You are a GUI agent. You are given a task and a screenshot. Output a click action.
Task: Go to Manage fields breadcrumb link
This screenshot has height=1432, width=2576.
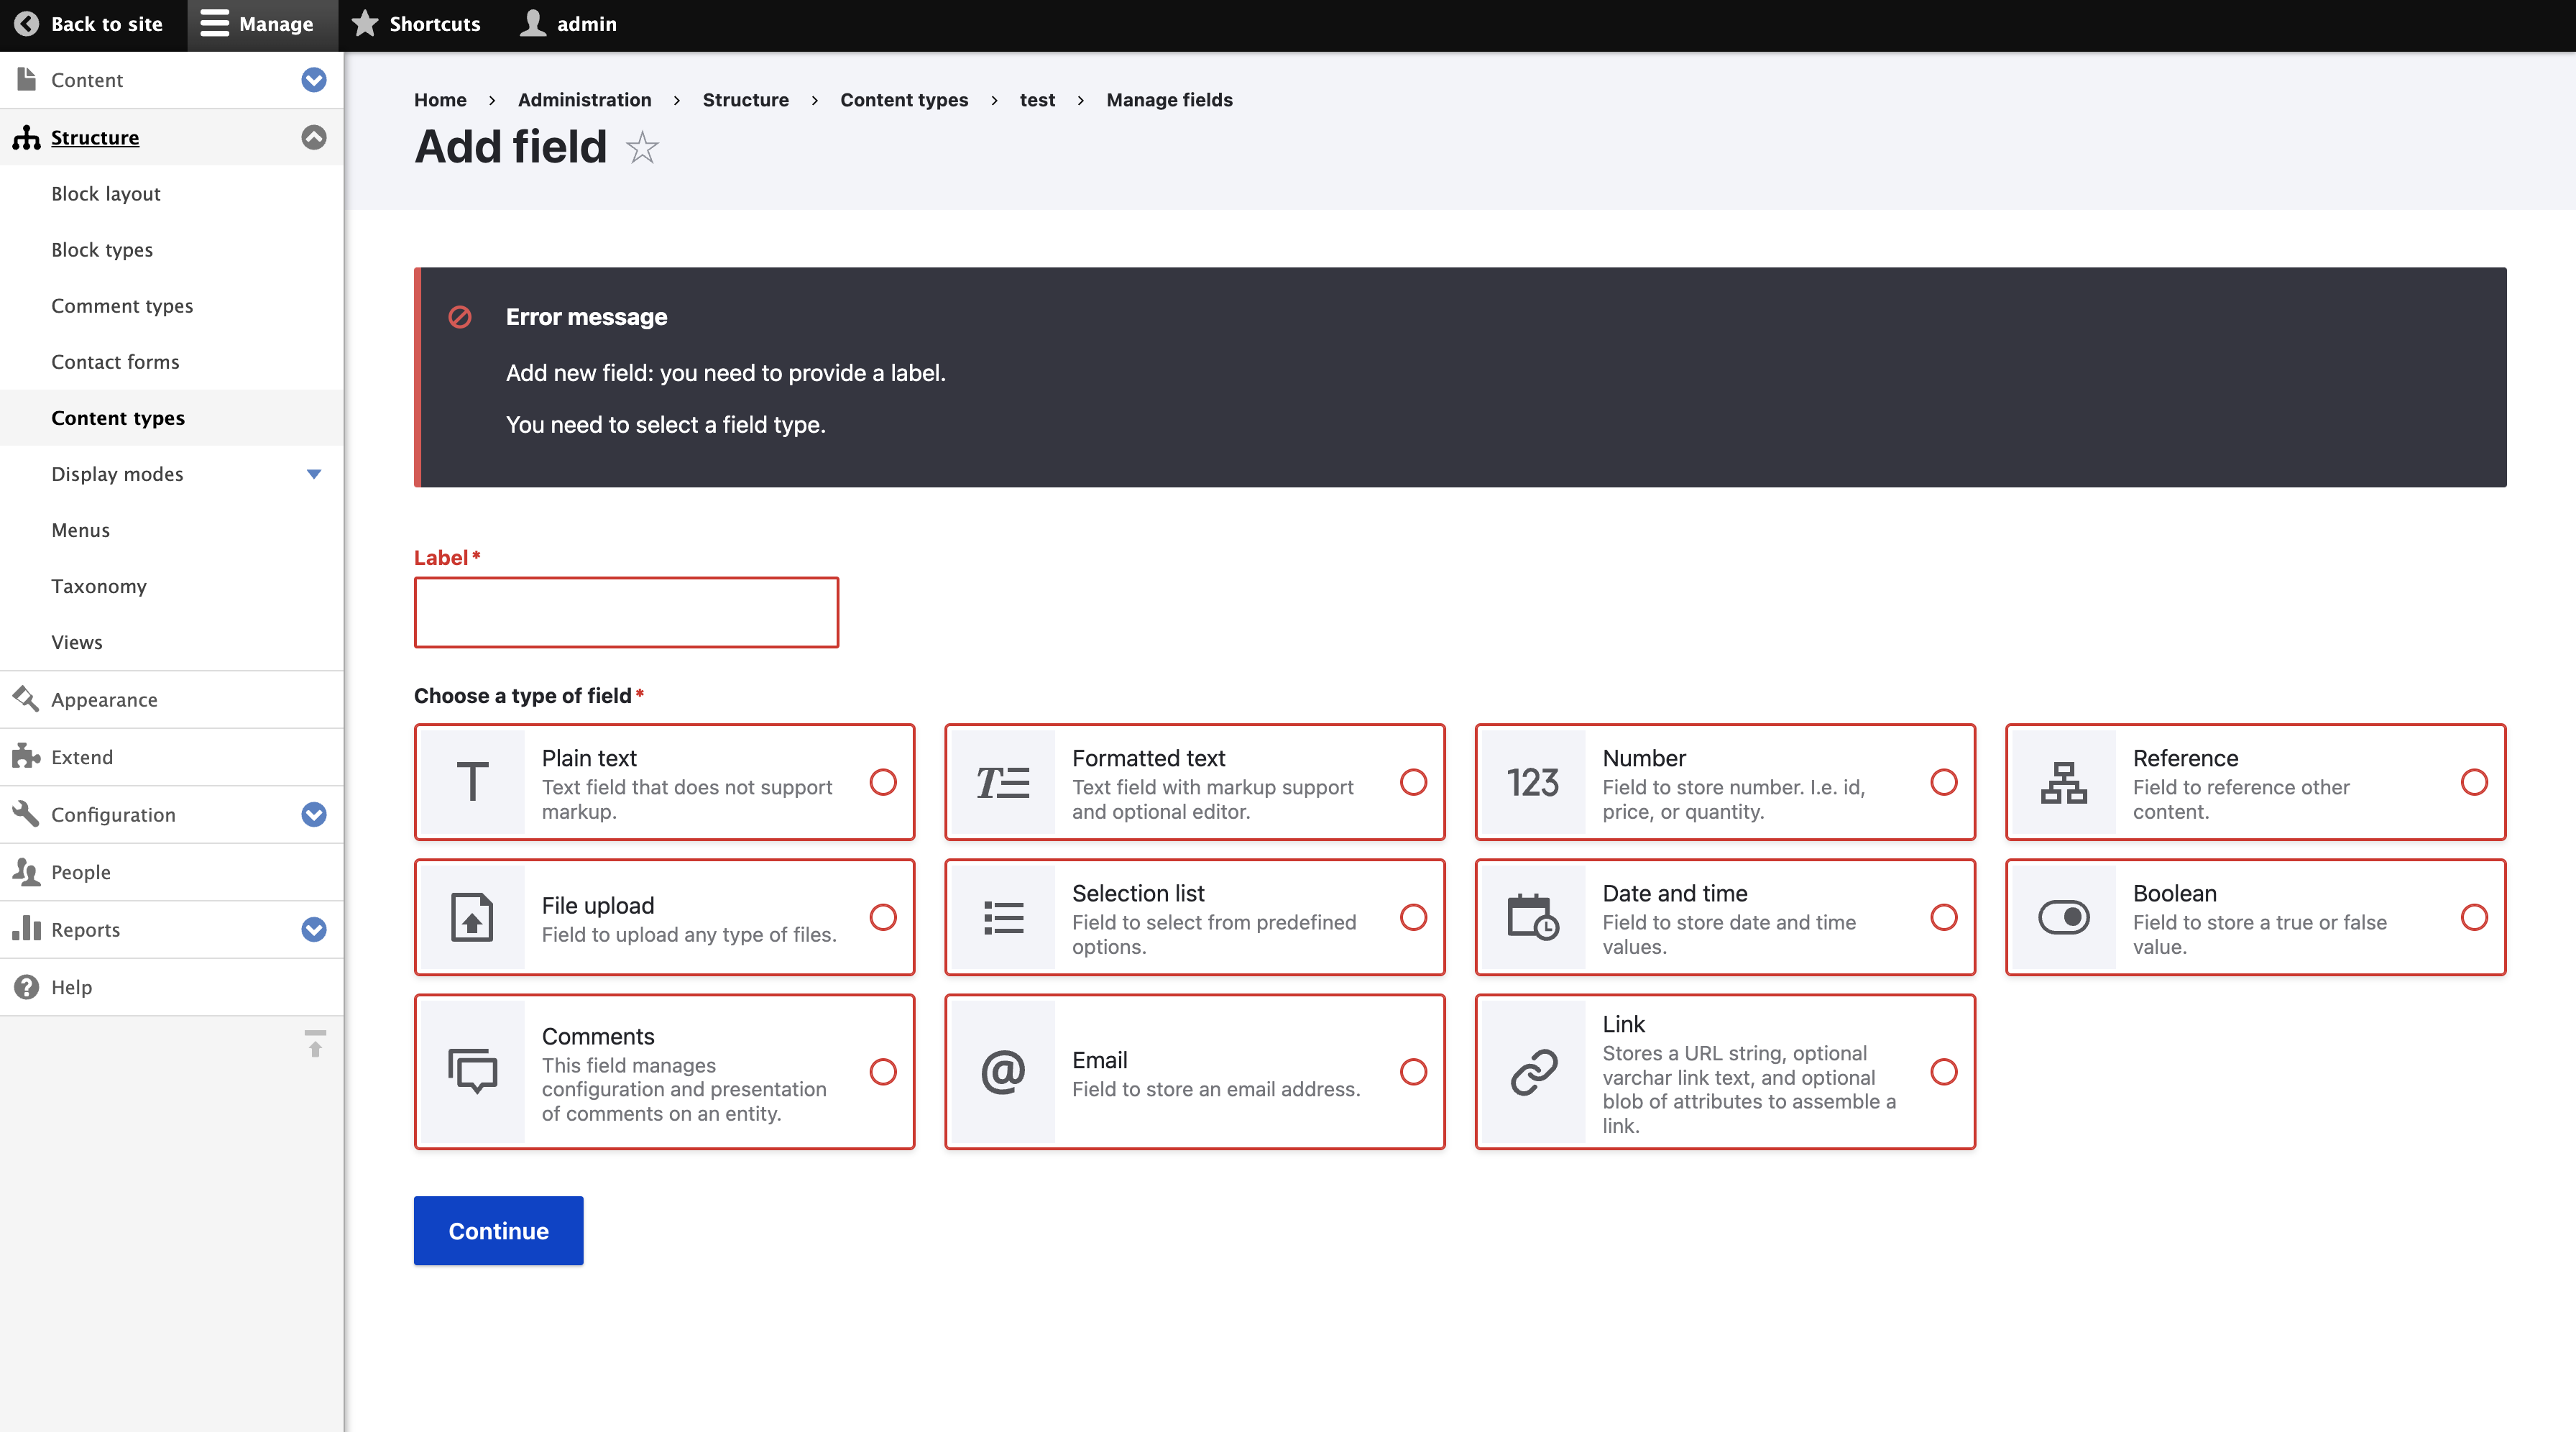point(1169,100)
